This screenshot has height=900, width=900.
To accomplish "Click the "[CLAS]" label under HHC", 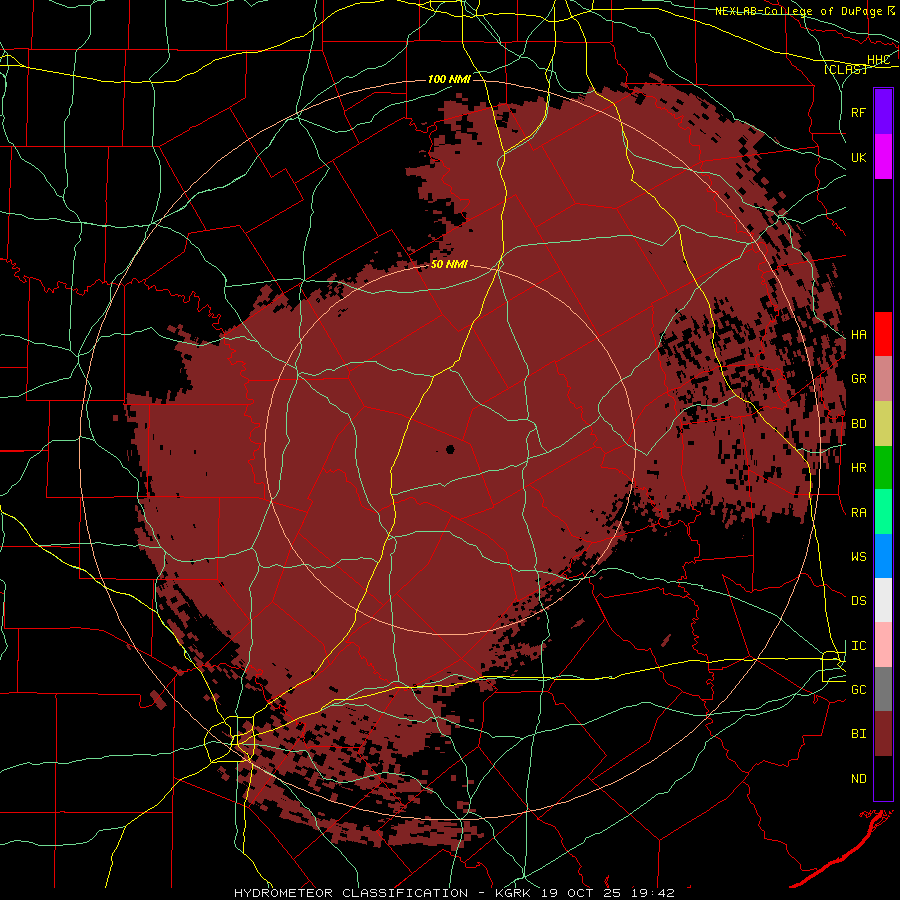I will pyautogui.click(x=845, y=69).
